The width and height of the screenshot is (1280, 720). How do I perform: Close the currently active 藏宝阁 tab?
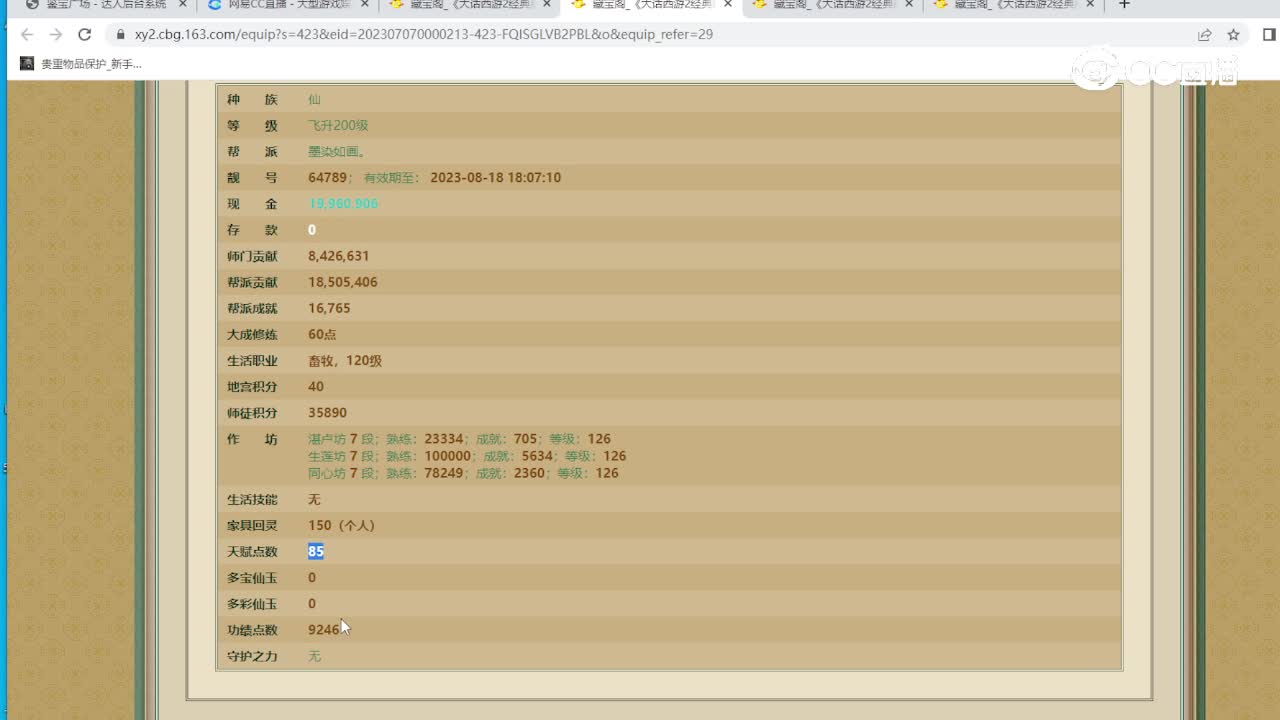[x=728, y=5]
